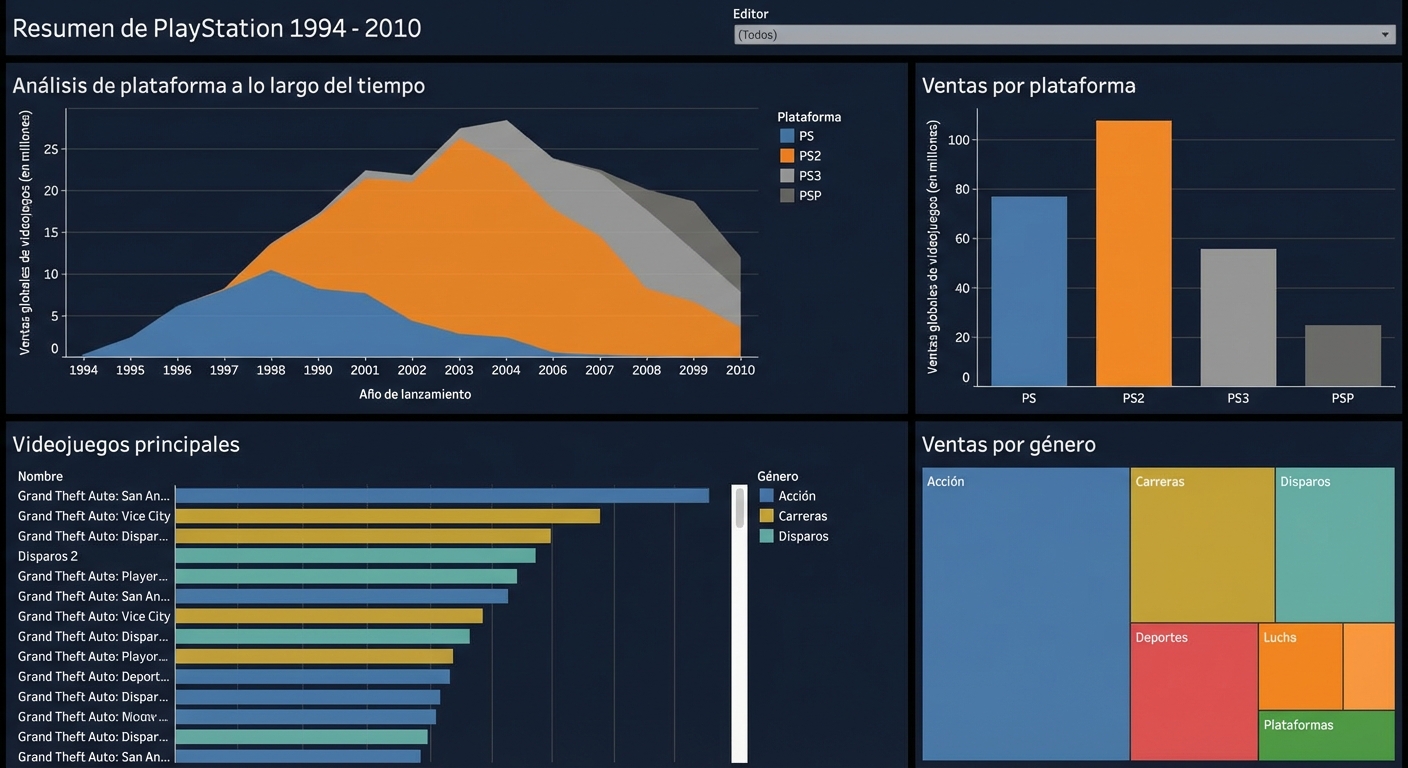Click the dashboard title Resumen de PlayStation 1994 - 2010

[217, 28]
